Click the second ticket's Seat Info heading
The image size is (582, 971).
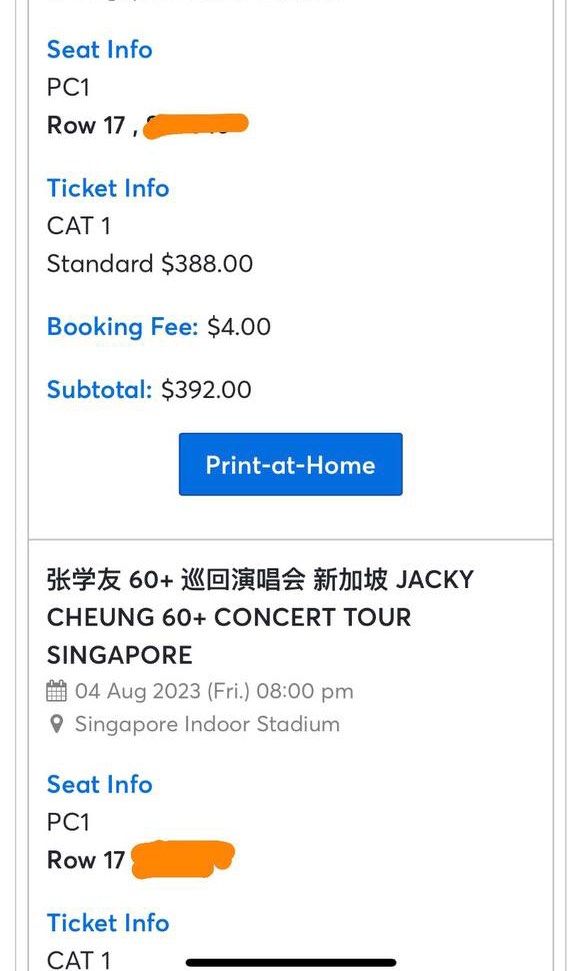[x=99, y=785]
